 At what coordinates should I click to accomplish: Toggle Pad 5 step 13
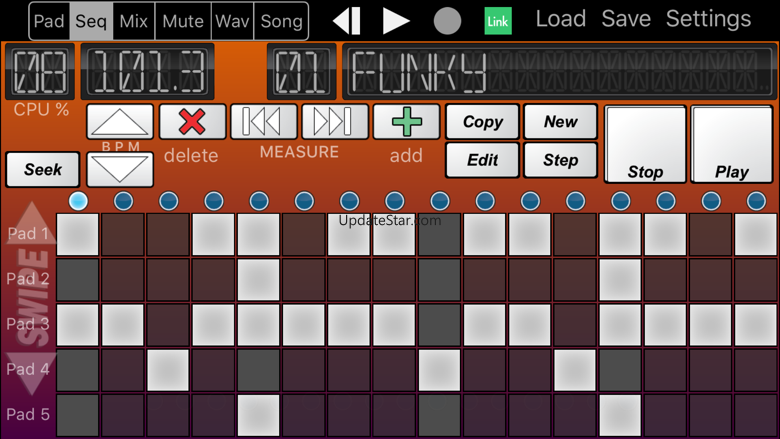[x=620, y=416]
